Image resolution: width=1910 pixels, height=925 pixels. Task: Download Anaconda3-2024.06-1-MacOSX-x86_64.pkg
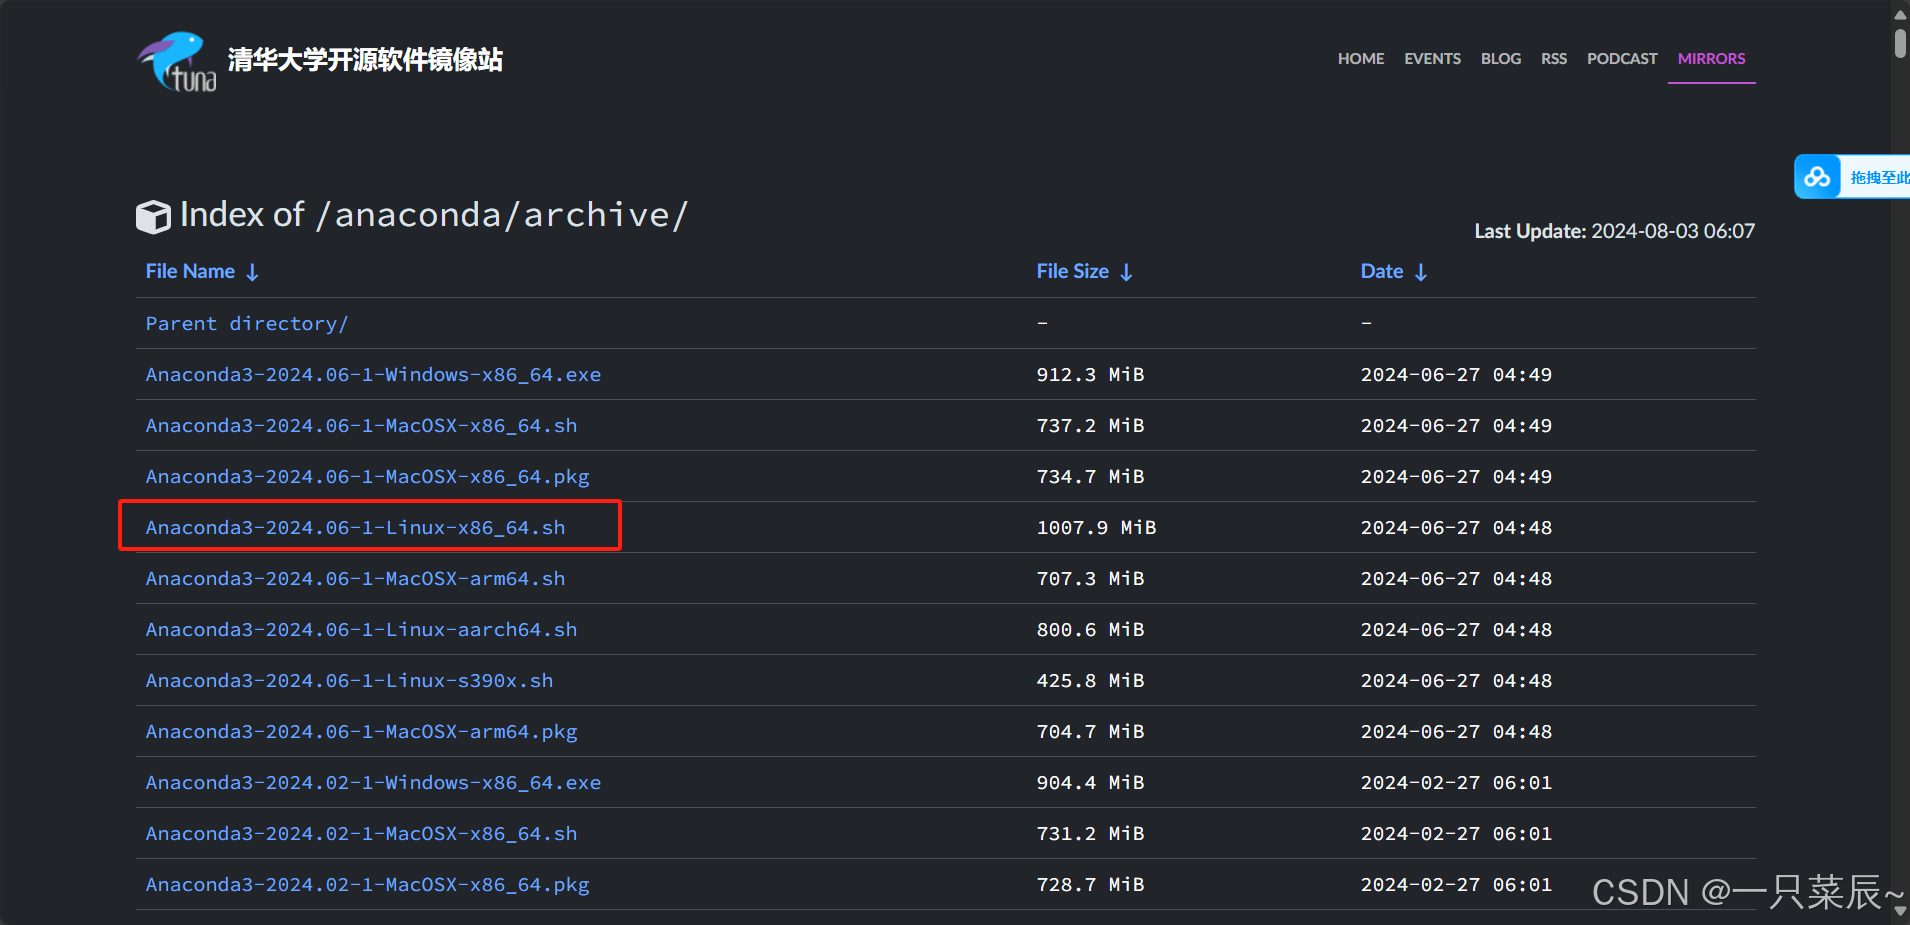coord(367,476)
